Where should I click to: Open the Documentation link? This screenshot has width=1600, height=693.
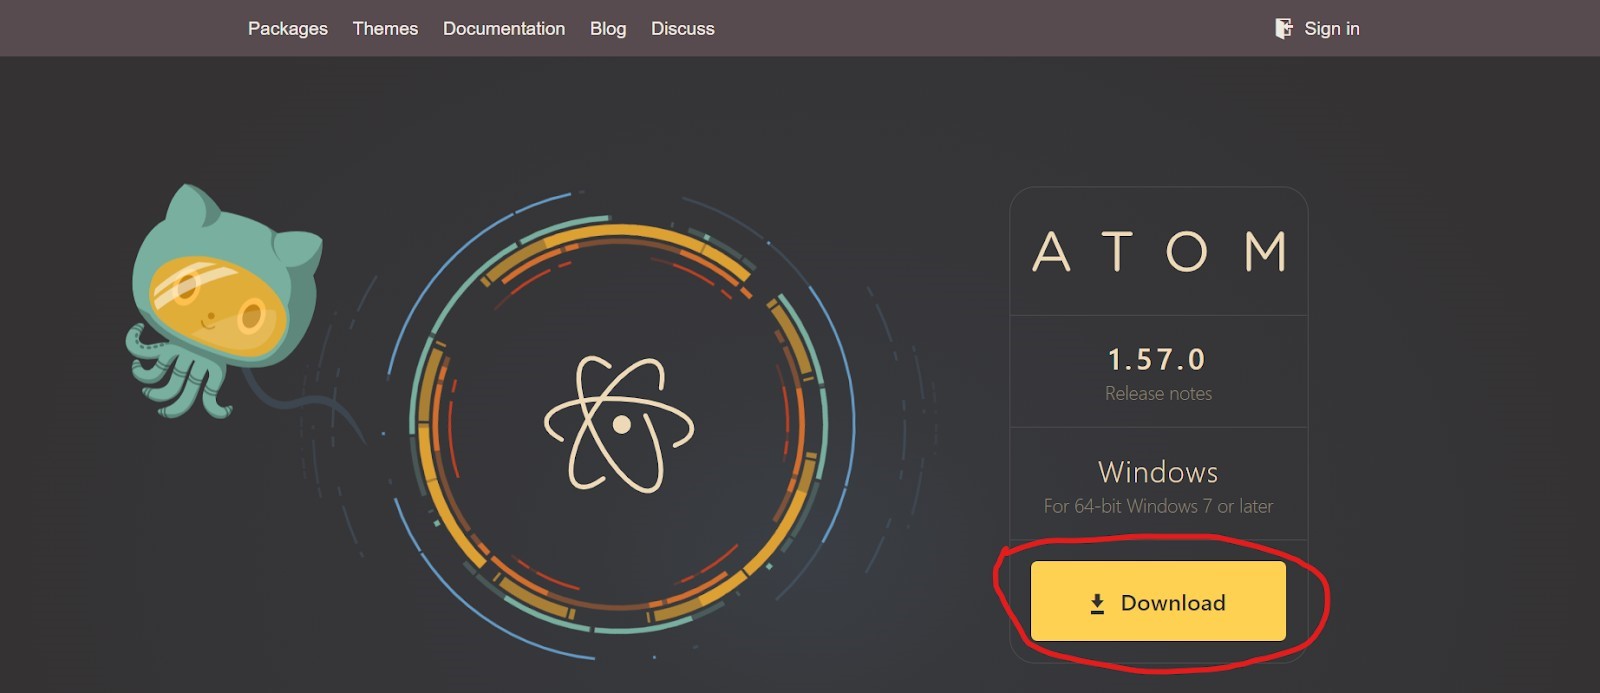503,29
